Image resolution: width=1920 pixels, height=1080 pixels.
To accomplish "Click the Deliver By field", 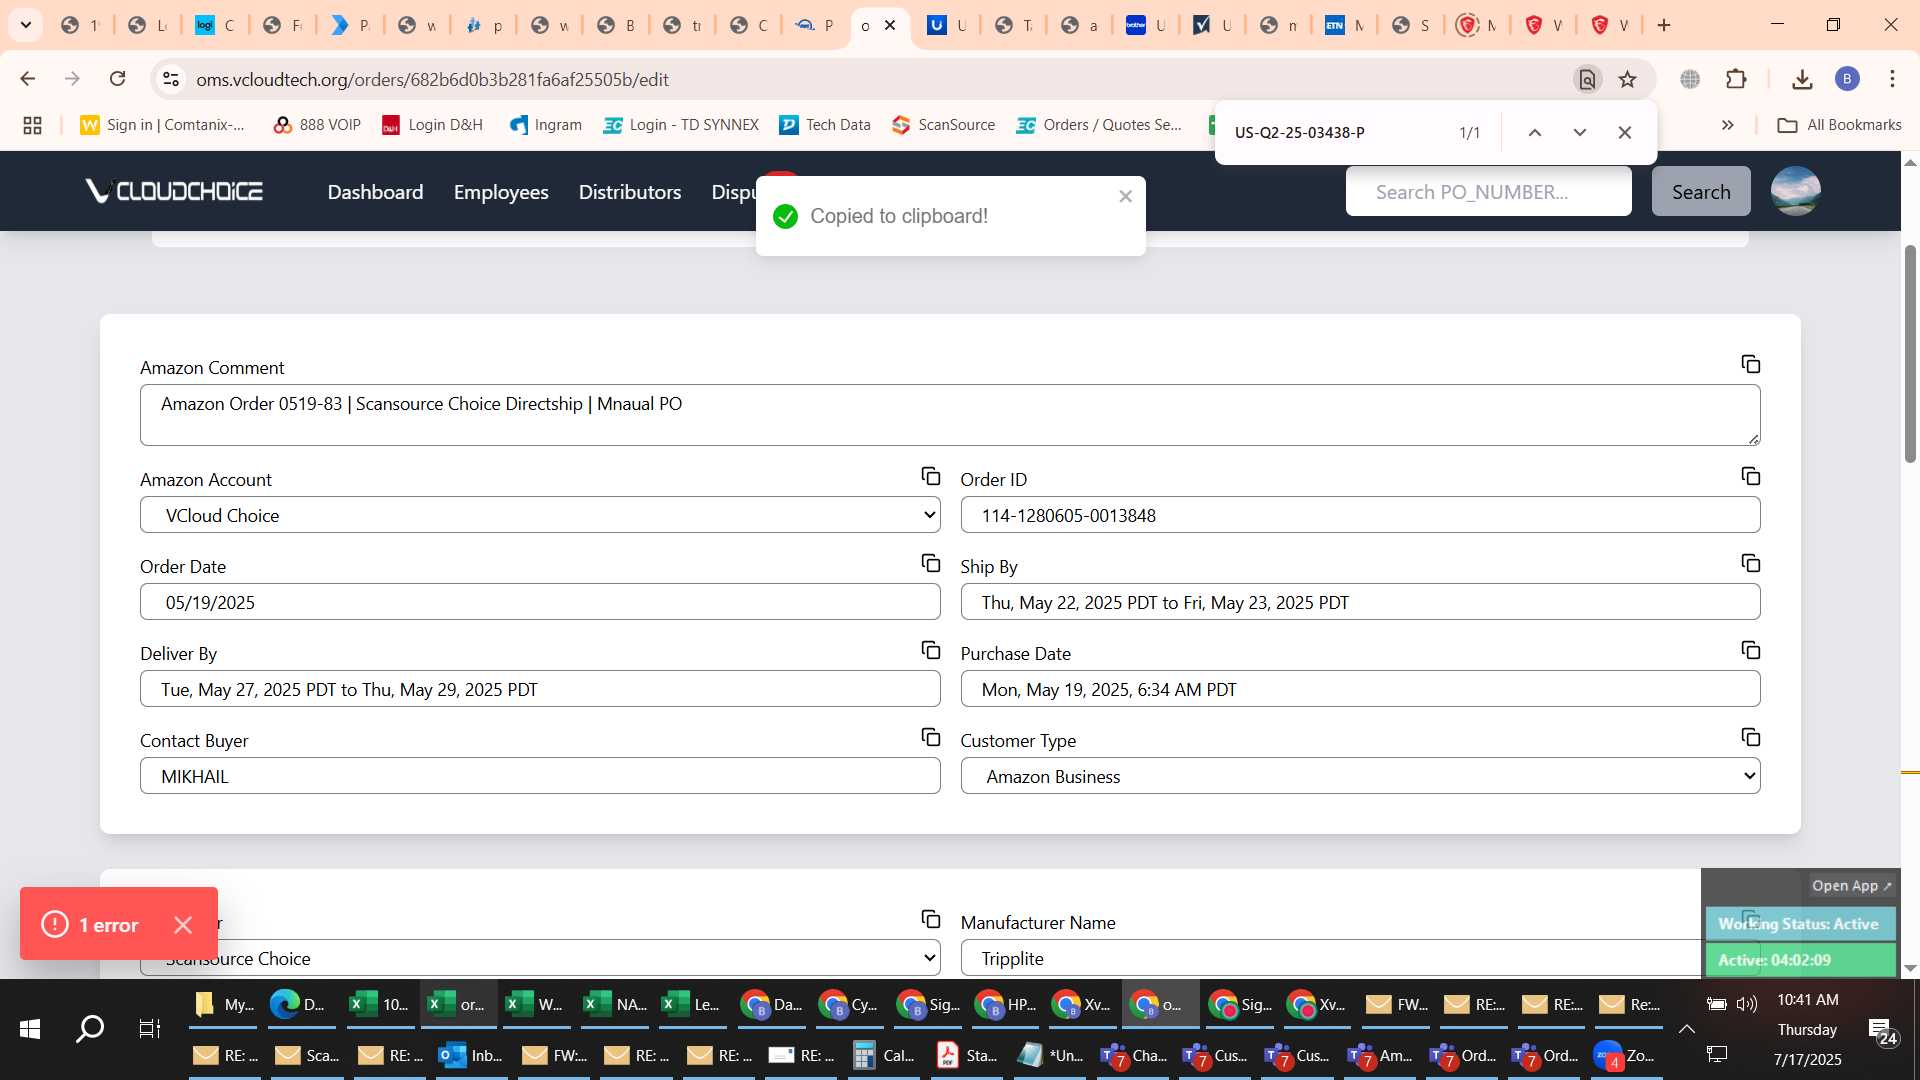I will (540, 689).
